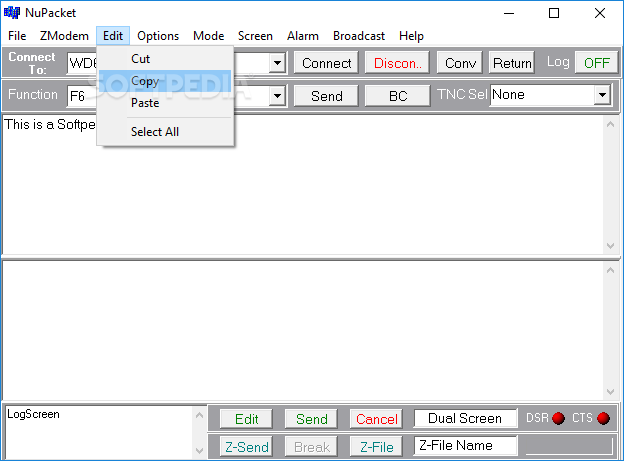Click the Send button beside Function
This screenshot has height=461, width=624.
[326, 96]
